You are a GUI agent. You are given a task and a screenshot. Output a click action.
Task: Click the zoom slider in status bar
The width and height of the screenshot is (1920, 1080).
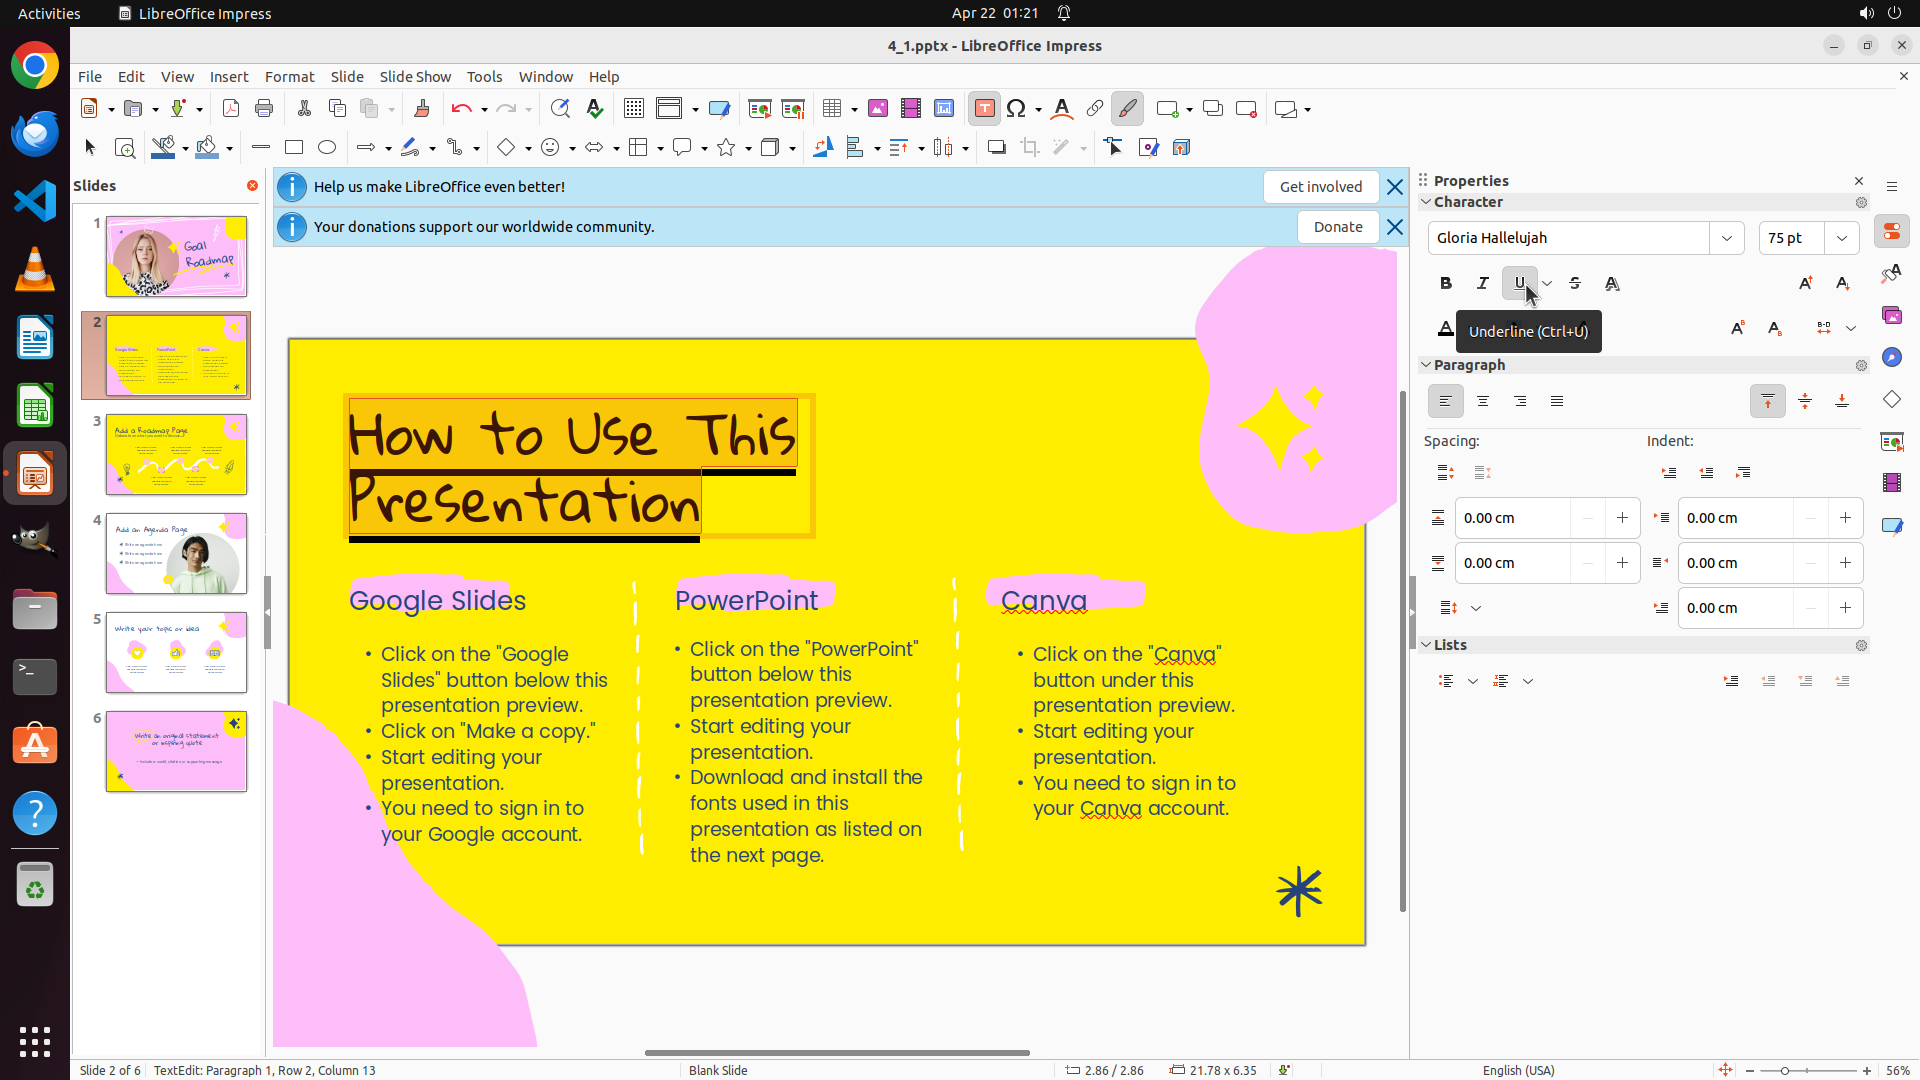tap(1785, 1070)
